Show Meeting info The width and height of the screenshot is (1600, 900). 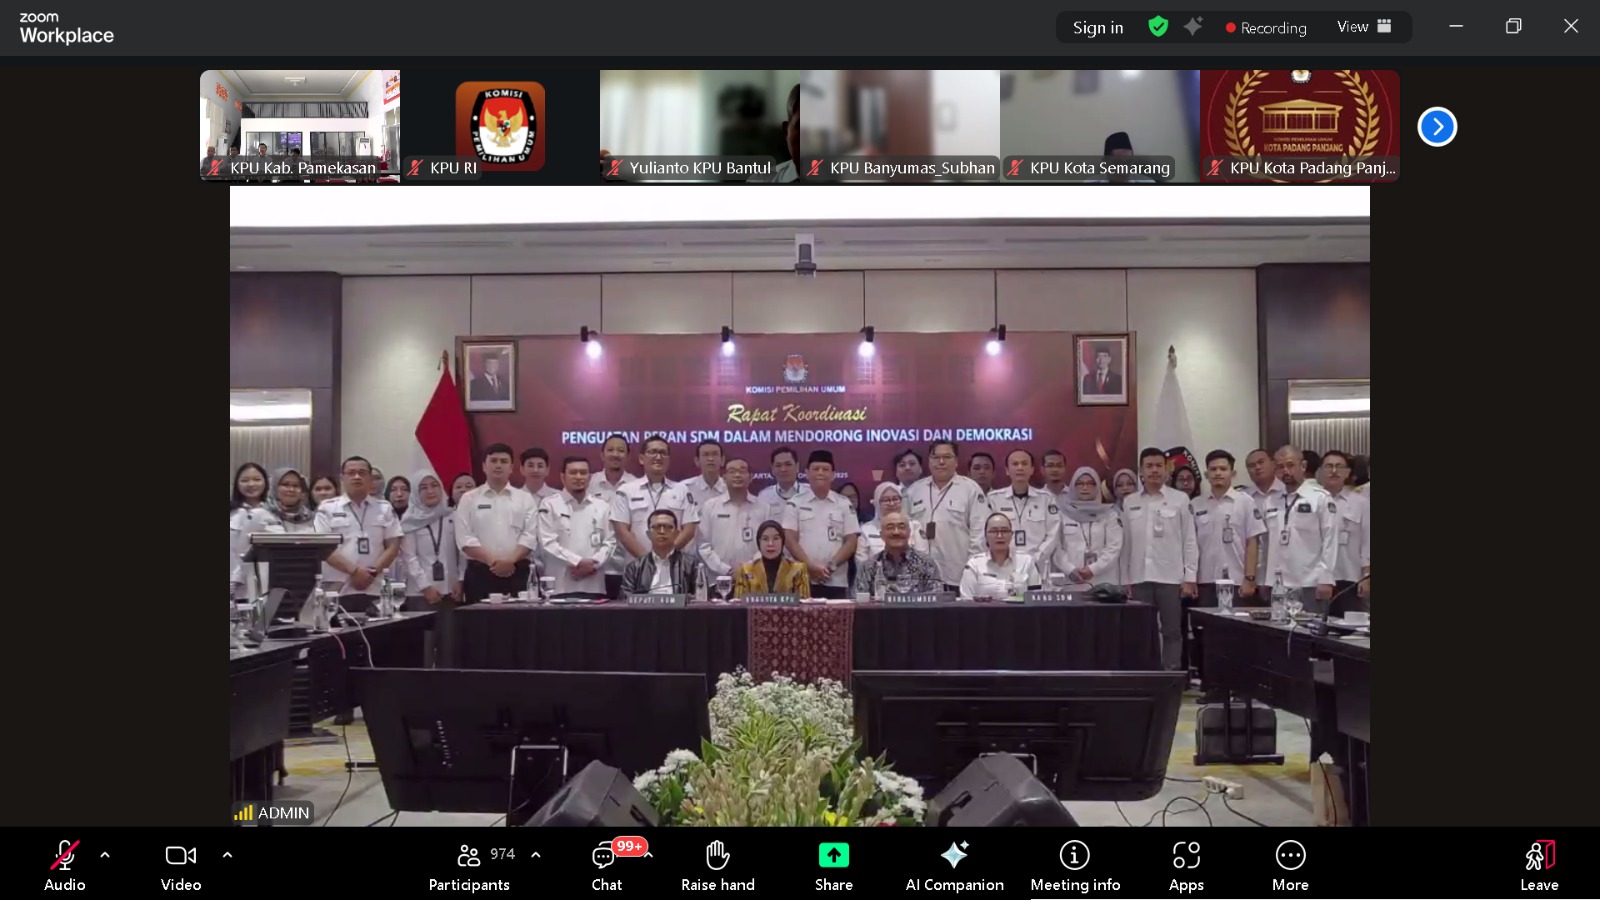(1075, 864)
